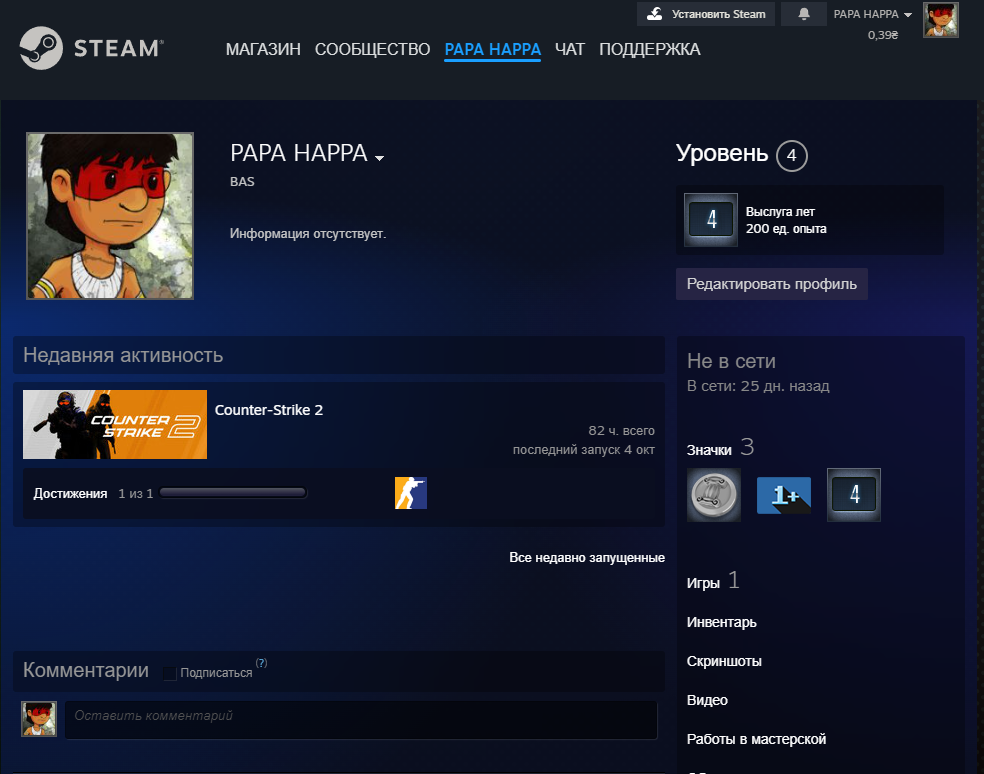Screen dimensions: 984x774
Task: Open the ПОДДЕРЖКА menu
Action: [x=650, y=49]
